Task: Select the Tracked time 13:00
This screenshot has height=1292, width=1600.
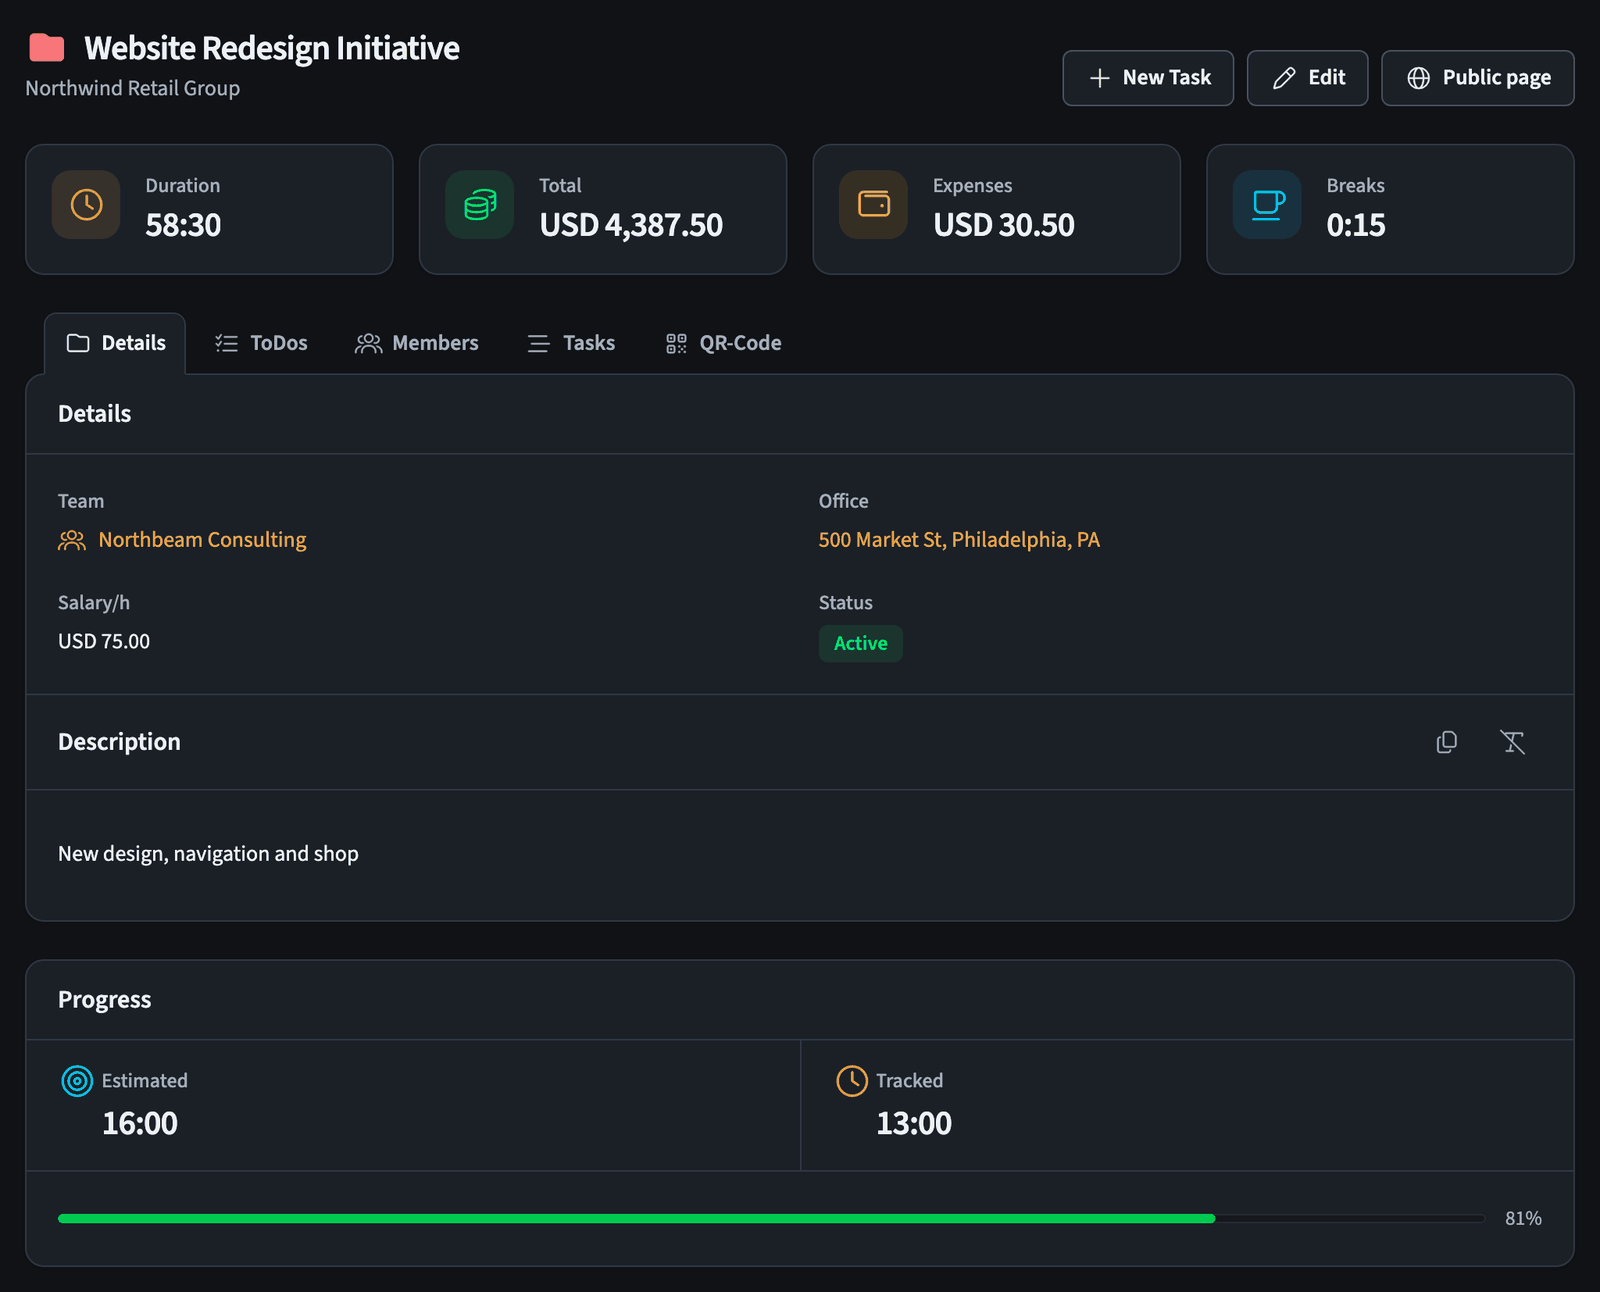Action: pos(914,1123)
